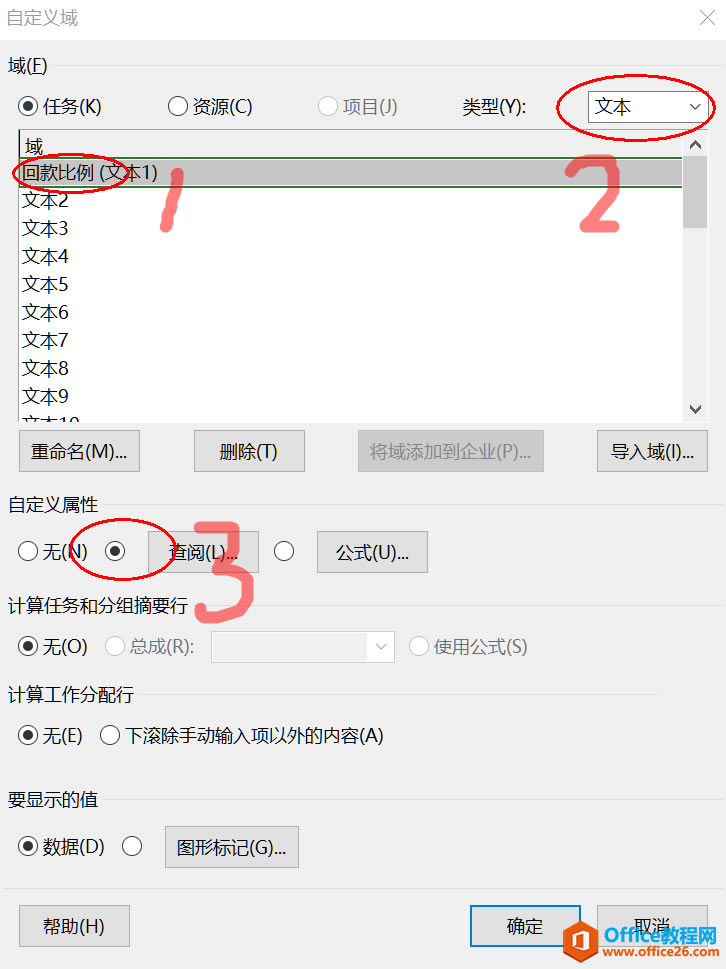Click the 确定 button
This screenshot has height=969, width=726.
[525, 926]
